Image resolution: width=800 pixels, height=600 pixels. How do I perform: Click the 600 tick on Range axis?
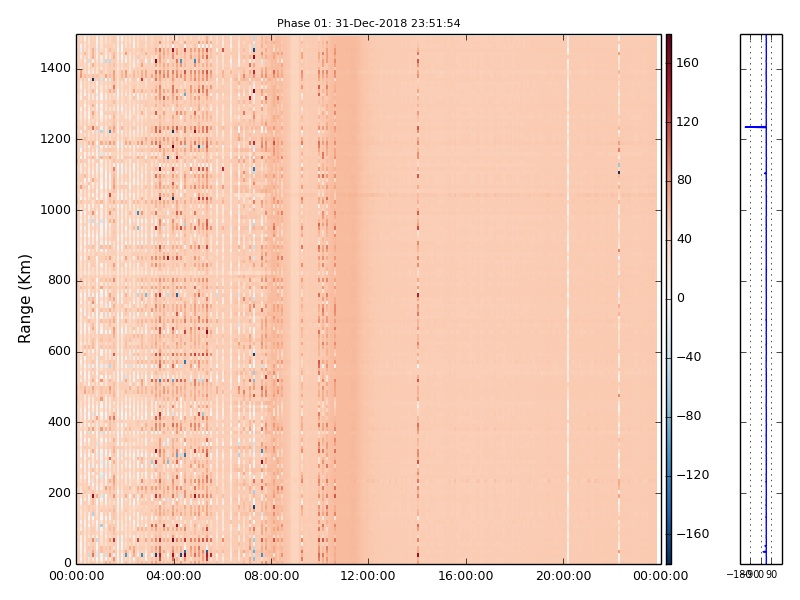[59, 352]
